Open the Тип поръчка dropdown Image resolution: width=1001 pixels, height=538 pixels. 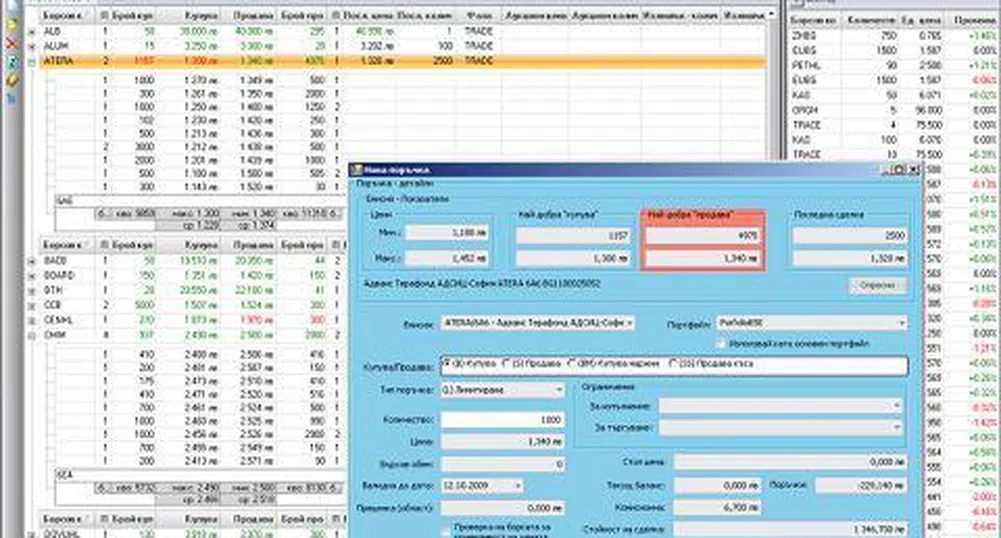[559, 389]
